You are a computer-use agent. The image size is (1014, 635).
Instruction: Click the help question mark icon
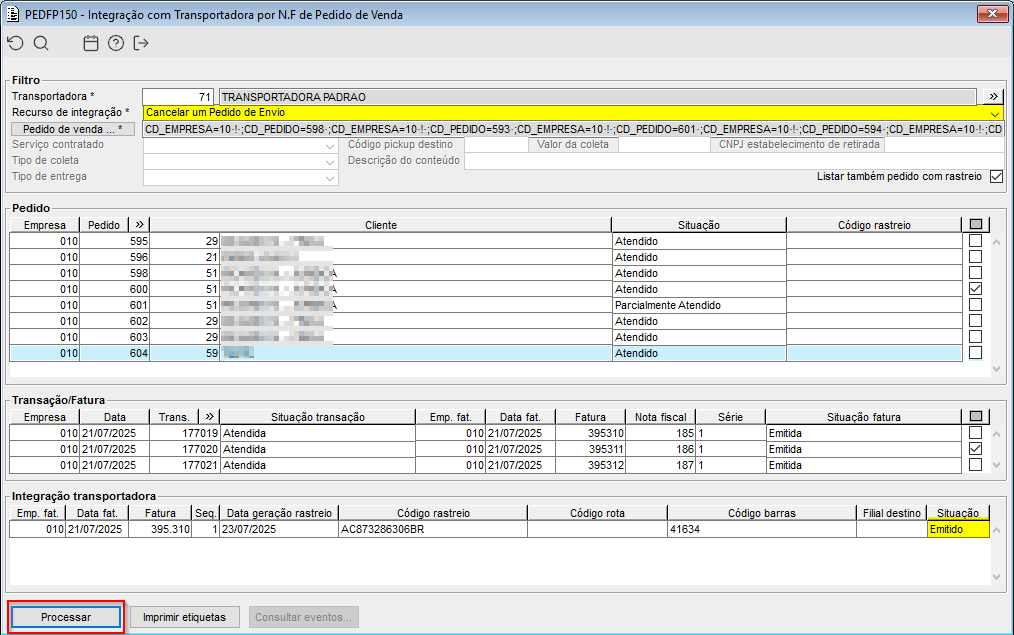point(116,43)
